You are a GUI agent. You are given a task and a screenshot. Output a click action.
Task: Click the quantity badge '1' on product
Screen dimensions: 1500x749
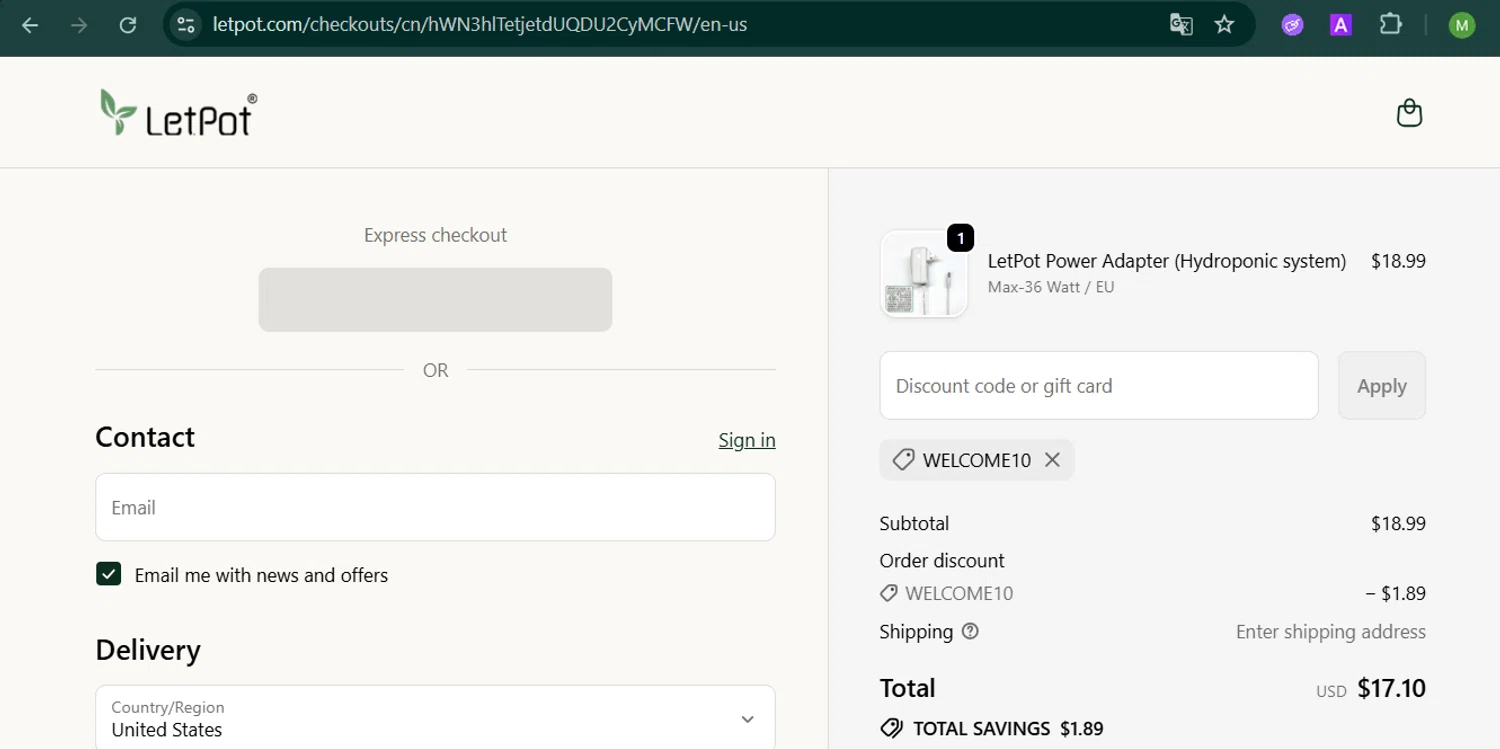coord(960,238)
